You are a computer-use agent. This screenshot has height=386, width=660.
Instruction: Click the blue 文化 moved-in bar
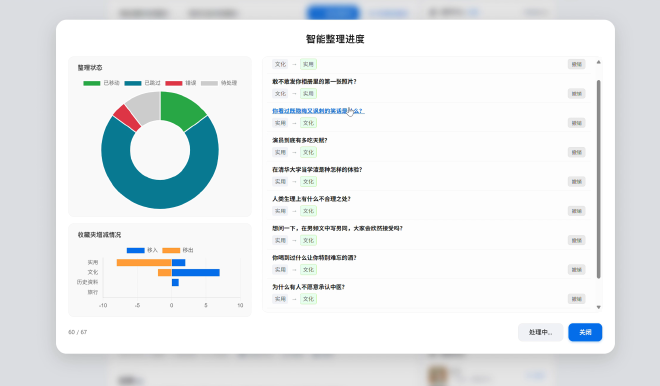coord(196,273)
